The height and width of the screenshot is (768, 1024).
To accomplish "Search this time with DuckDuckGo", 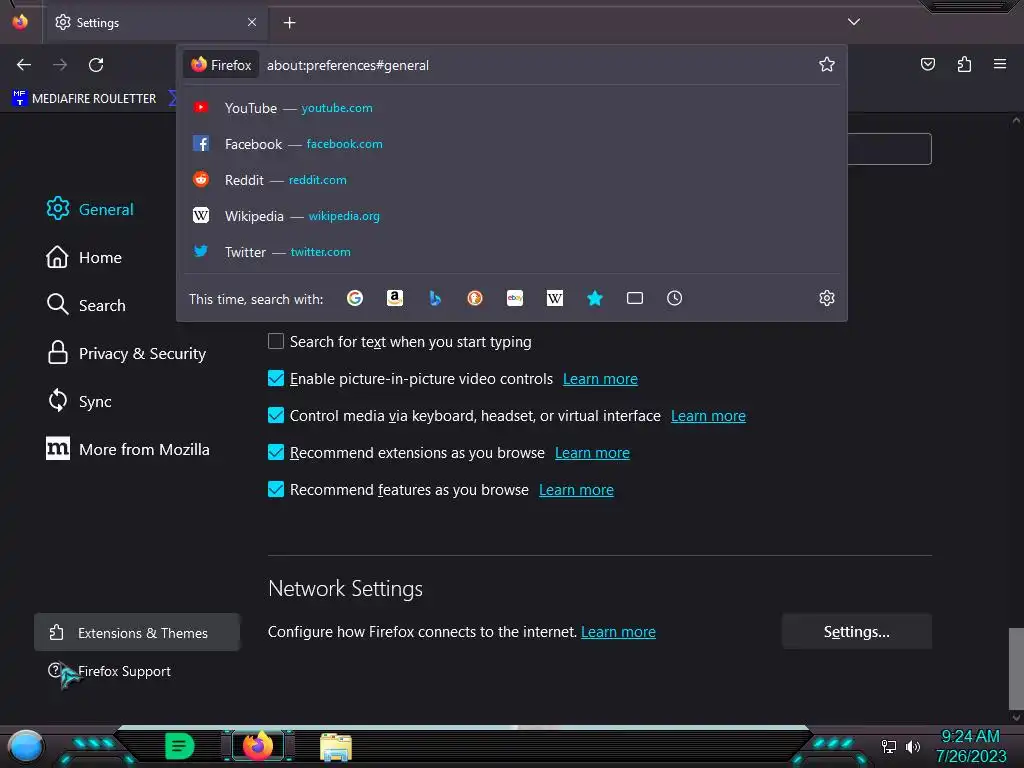I will click(475, 298).
